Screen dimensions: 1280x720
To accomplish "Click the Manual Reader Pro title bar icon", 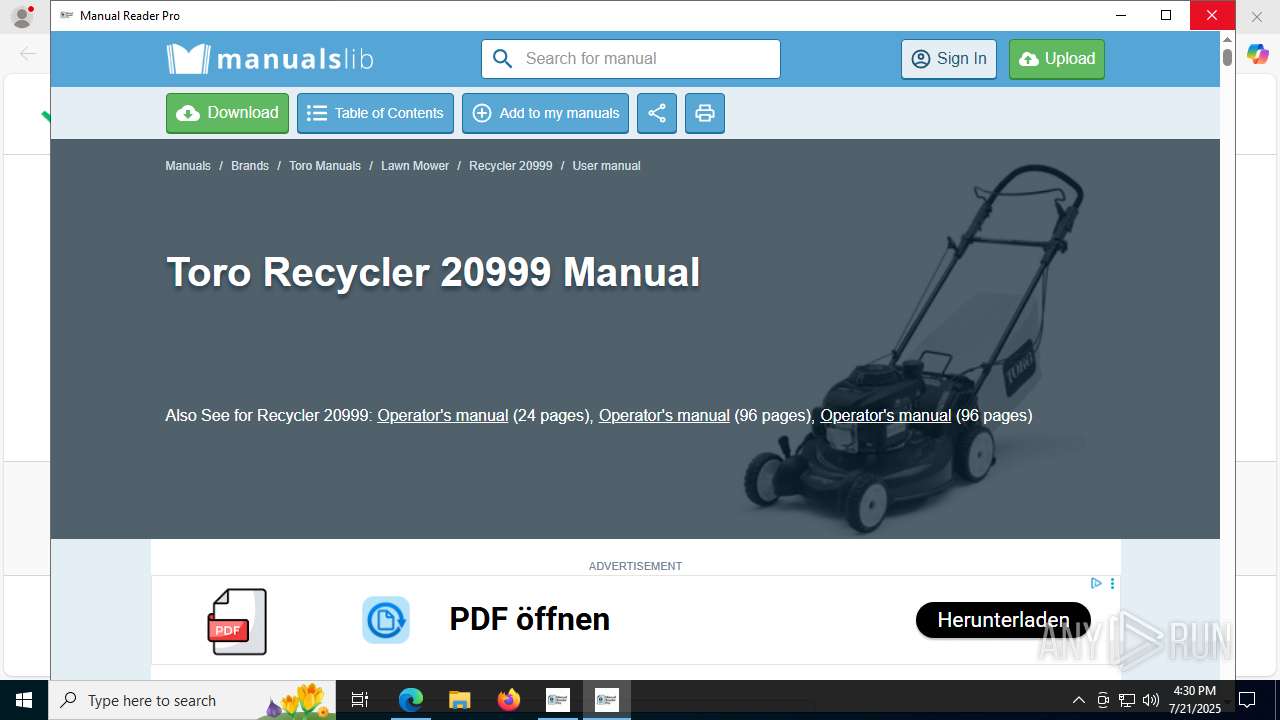I will [67, 16].
